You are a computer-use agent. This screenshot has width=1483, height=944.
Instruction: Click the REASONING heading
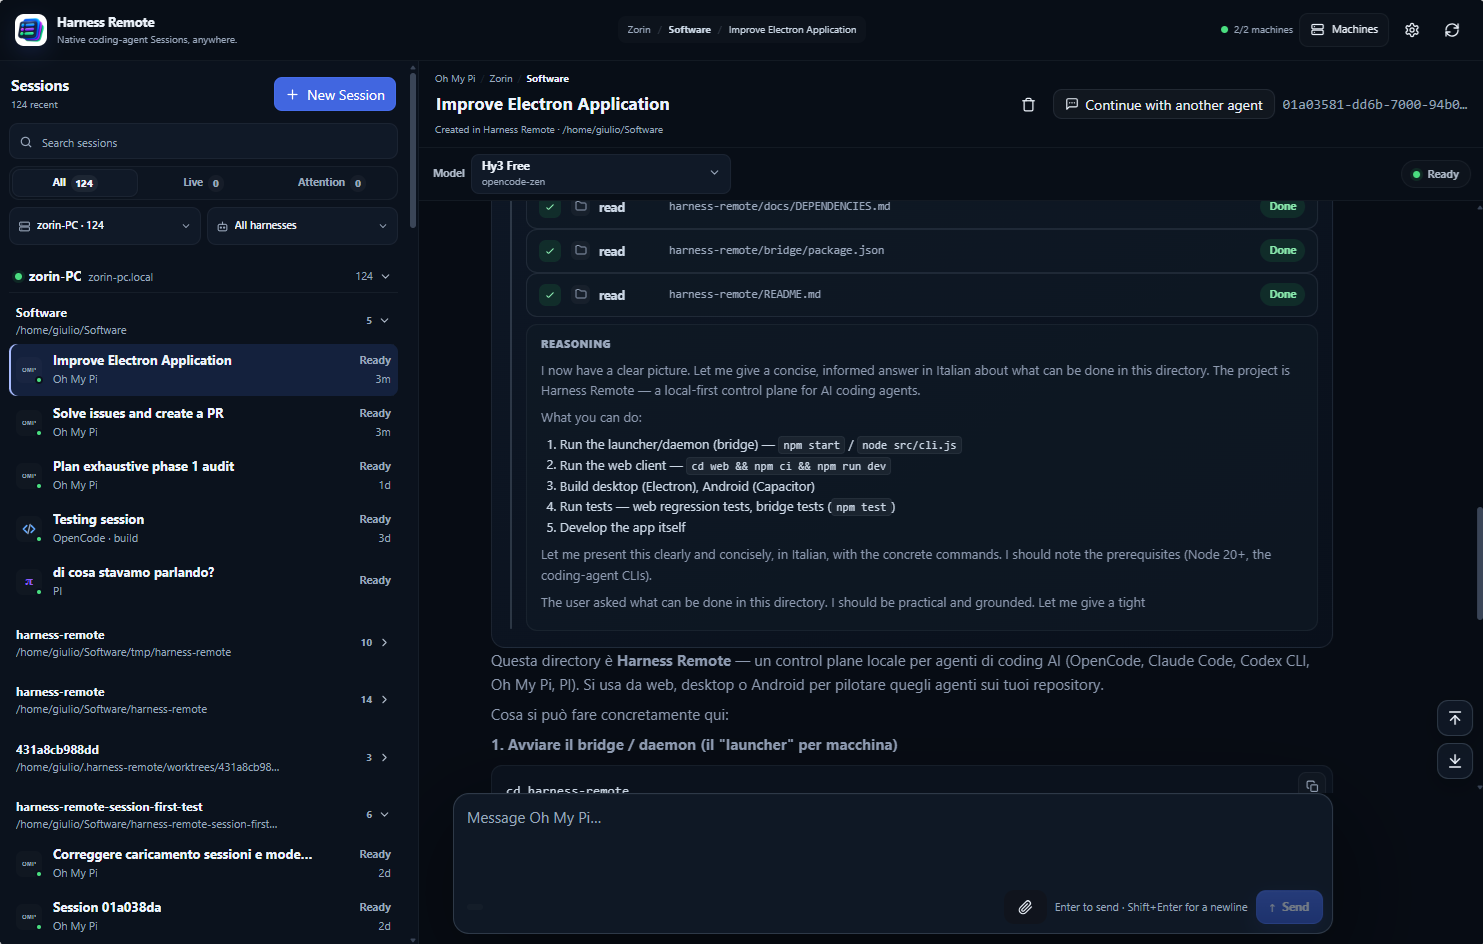(x=575, y=344)
